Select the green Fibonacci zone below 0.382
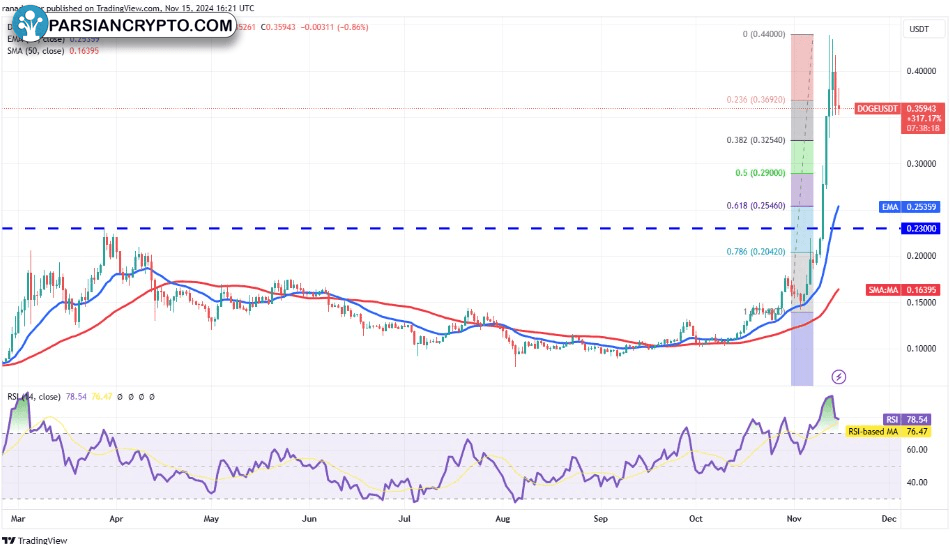The image size is (950, 545). 802,157
